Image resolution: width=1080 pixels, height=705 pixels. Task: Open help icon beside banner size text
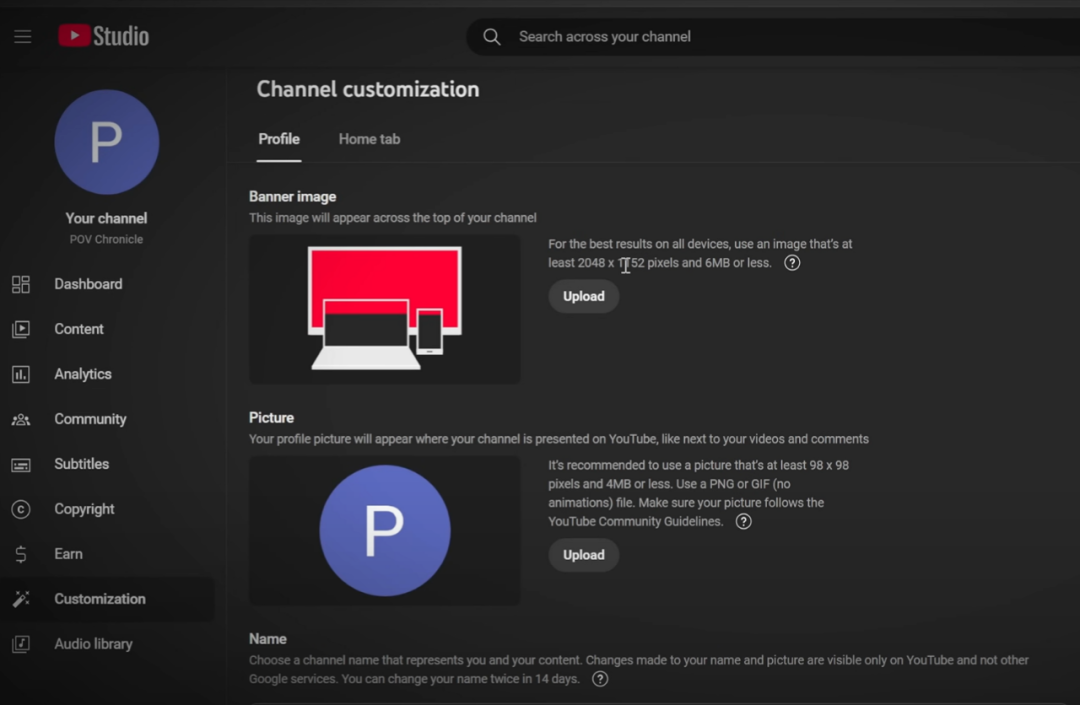(x=792, y=263)
